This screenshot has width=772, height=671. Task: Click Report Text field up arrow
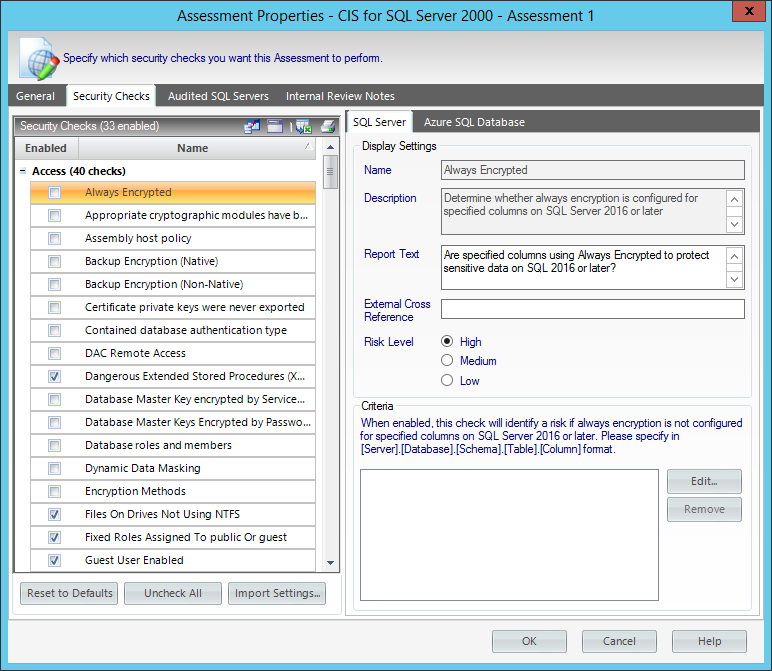pos(734,256)
